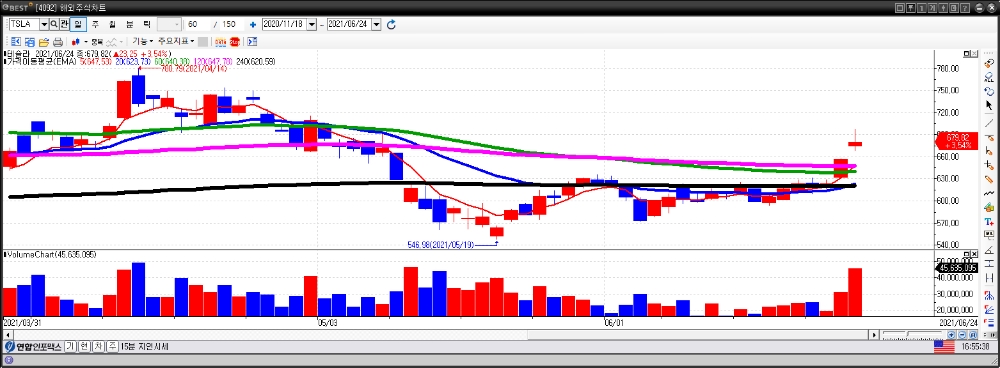Toggle the 관 button beside the search icon
This screenshot has width=1000, height=368.
click(64, 24)
